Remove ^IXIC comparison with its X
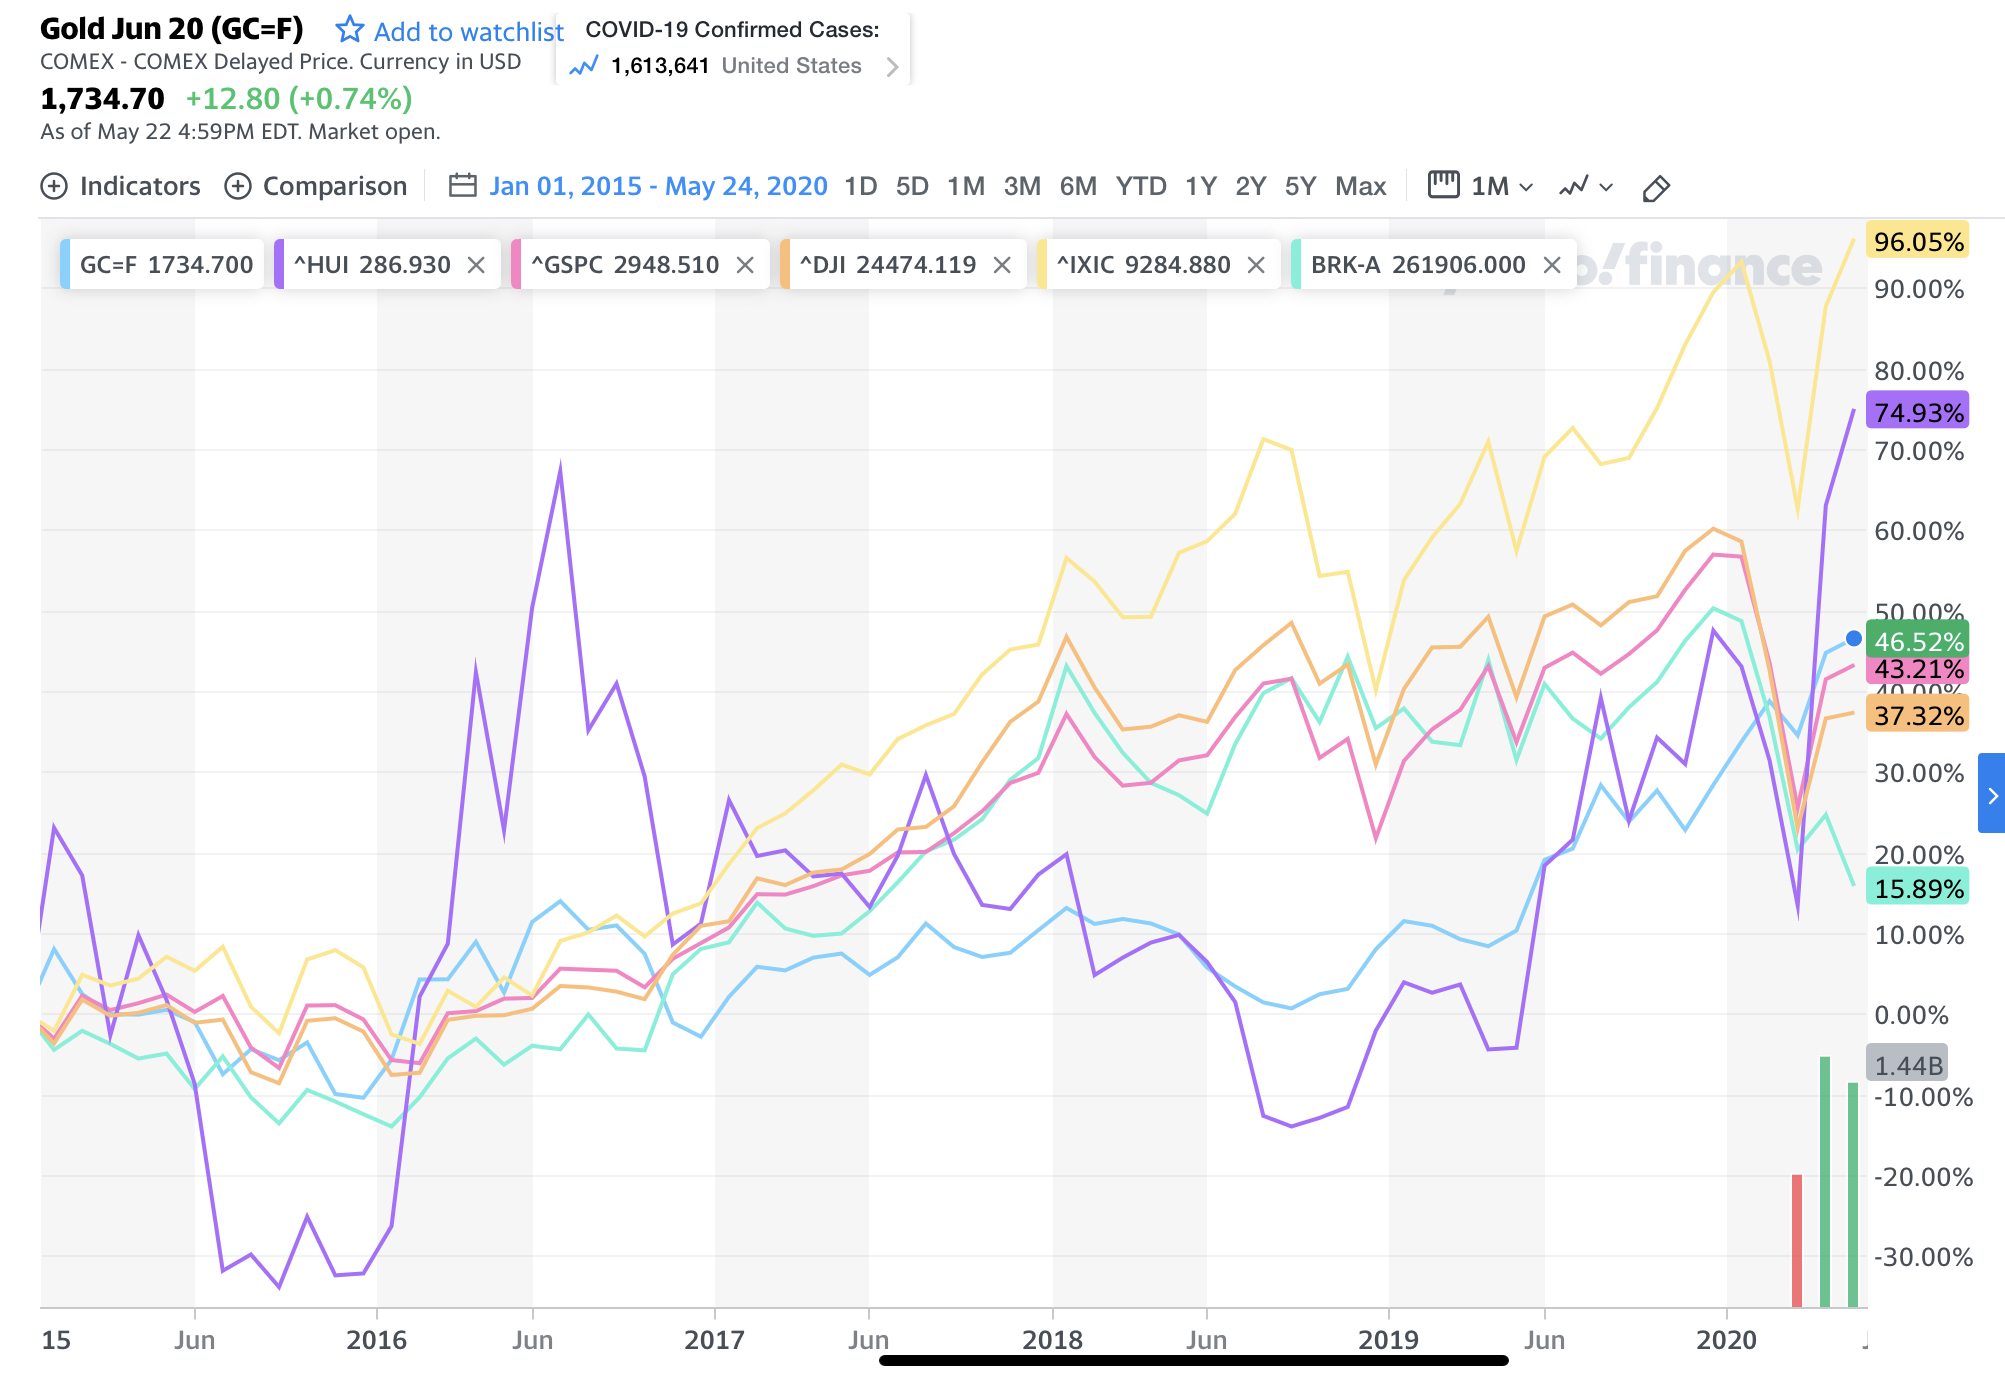 pos(1257,265)
